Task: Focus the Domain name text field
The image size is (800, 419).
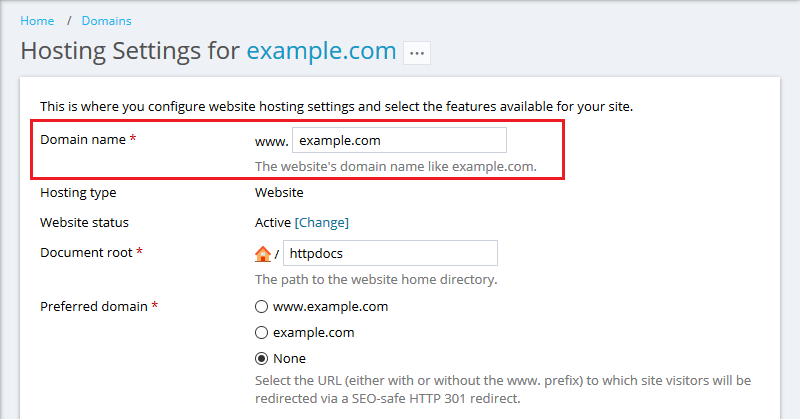Action: coord(399,140)
